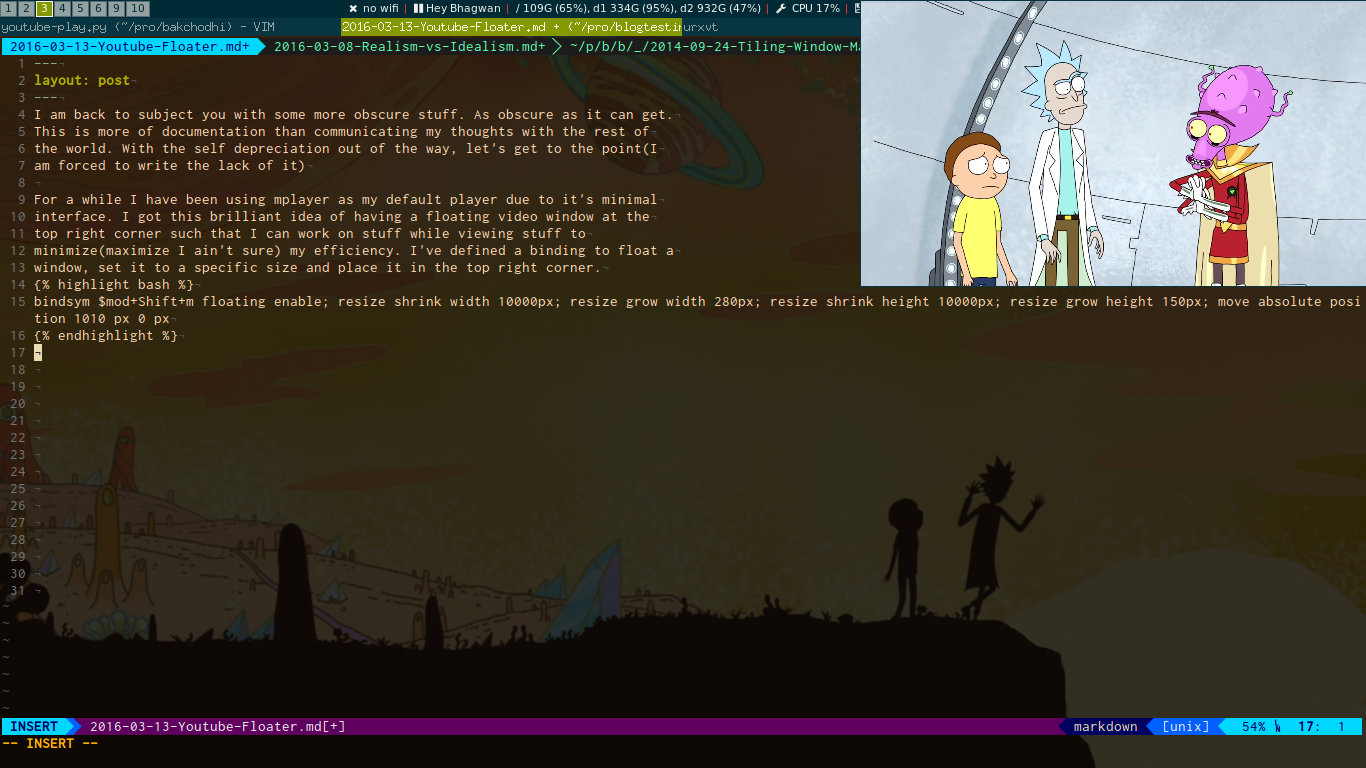This screenshot has width=1366, height=768.
Task: Click the statusline filename 2016-03-13-Youtube-Floater.md[+]
Action: click(x=218, y=726)
